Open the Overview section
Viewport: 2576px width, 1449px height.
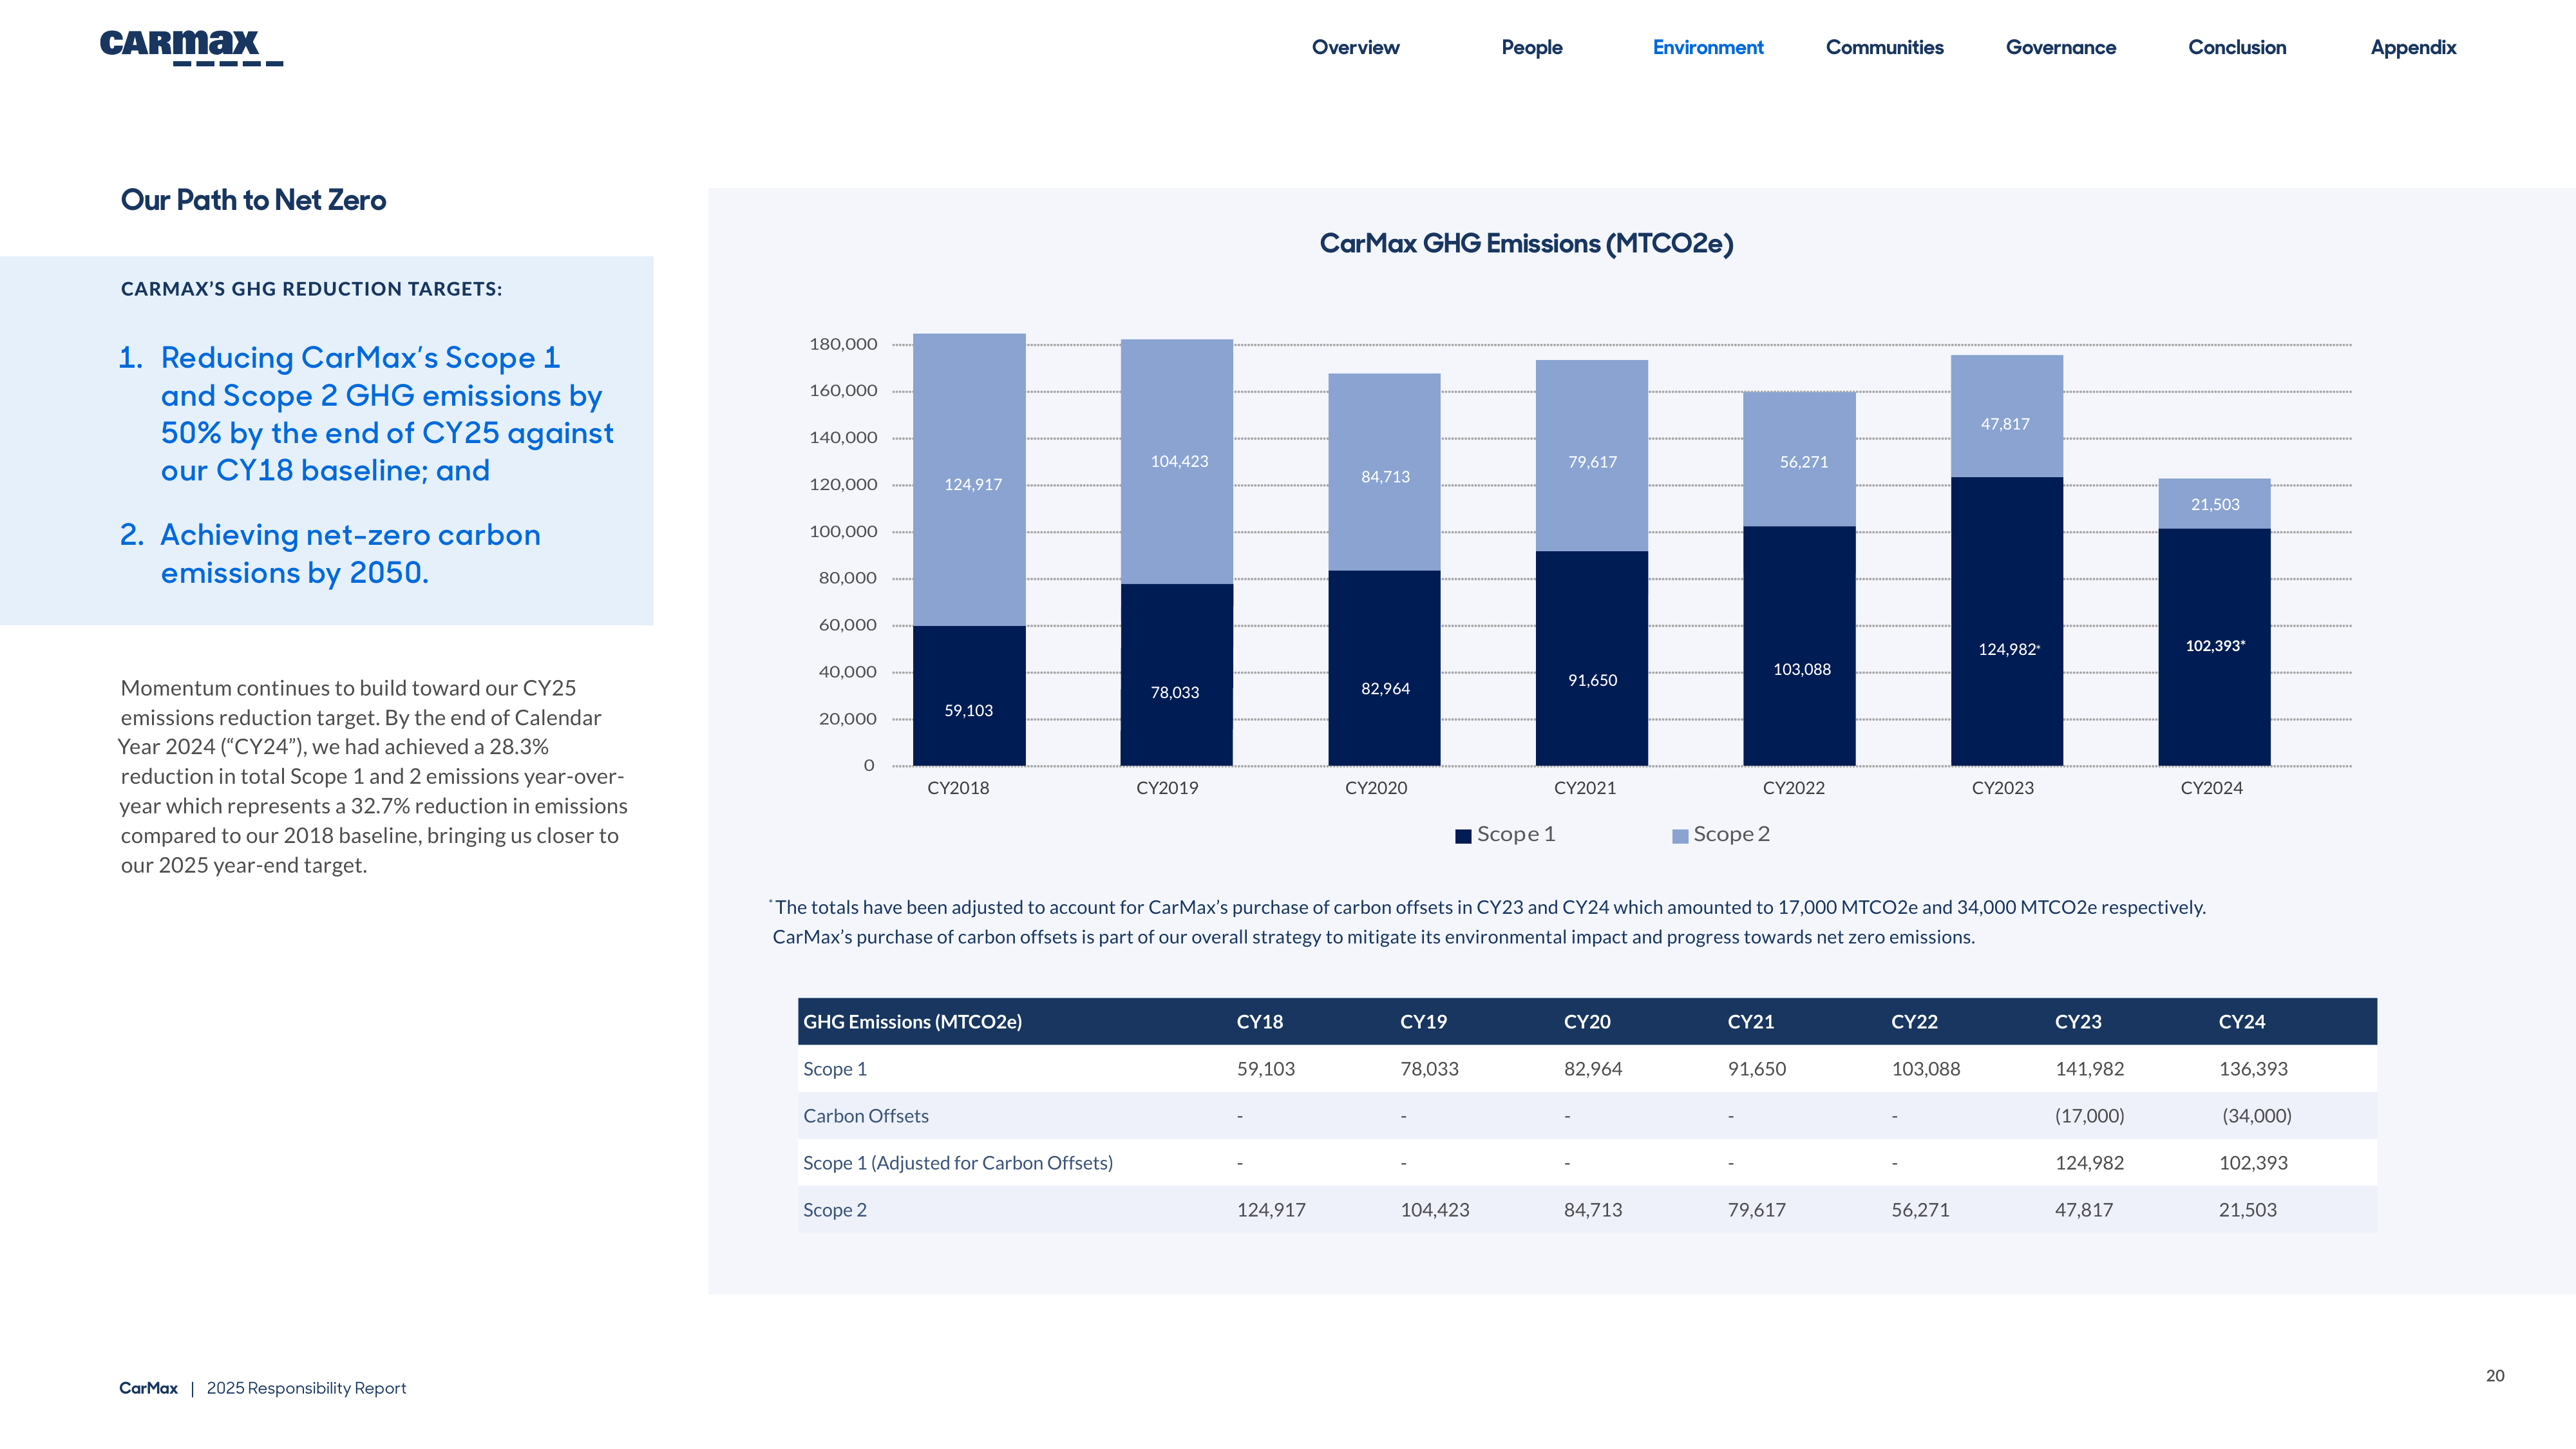pos(1355,47)
